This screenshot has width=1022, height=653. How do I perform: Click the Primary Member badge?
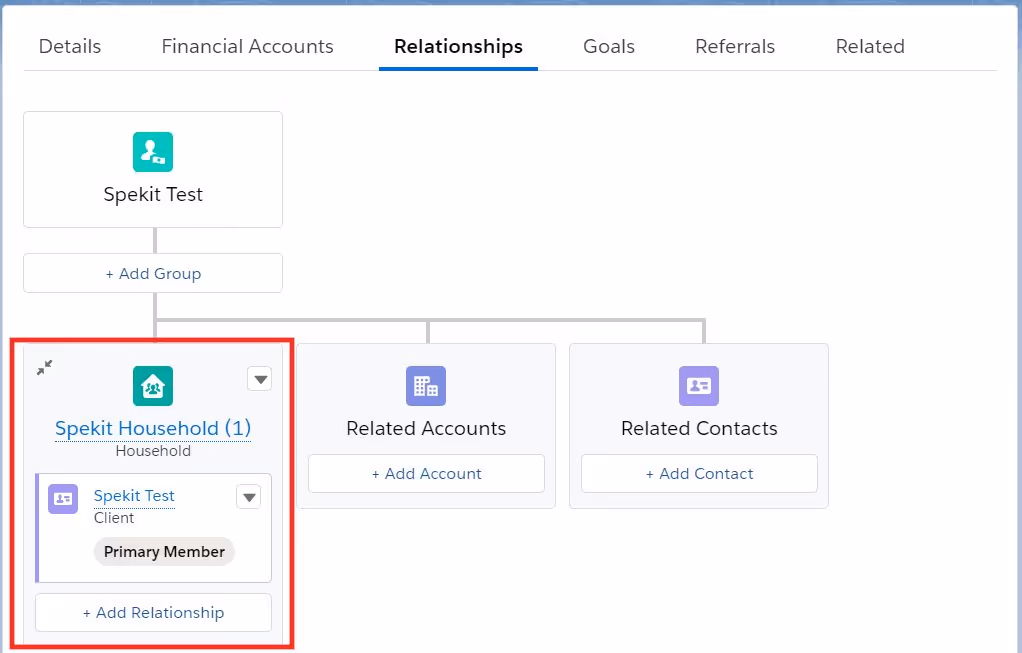pyautogui.click(x=164, y=551)
